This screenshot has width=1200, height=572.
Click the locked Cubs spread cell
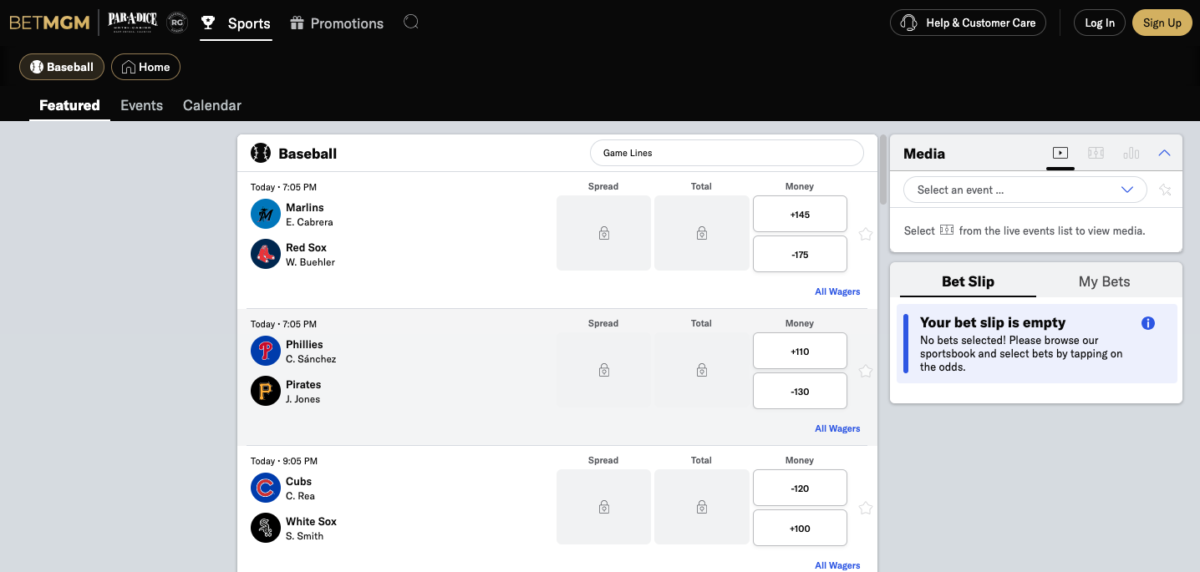(x=604, y=507)
